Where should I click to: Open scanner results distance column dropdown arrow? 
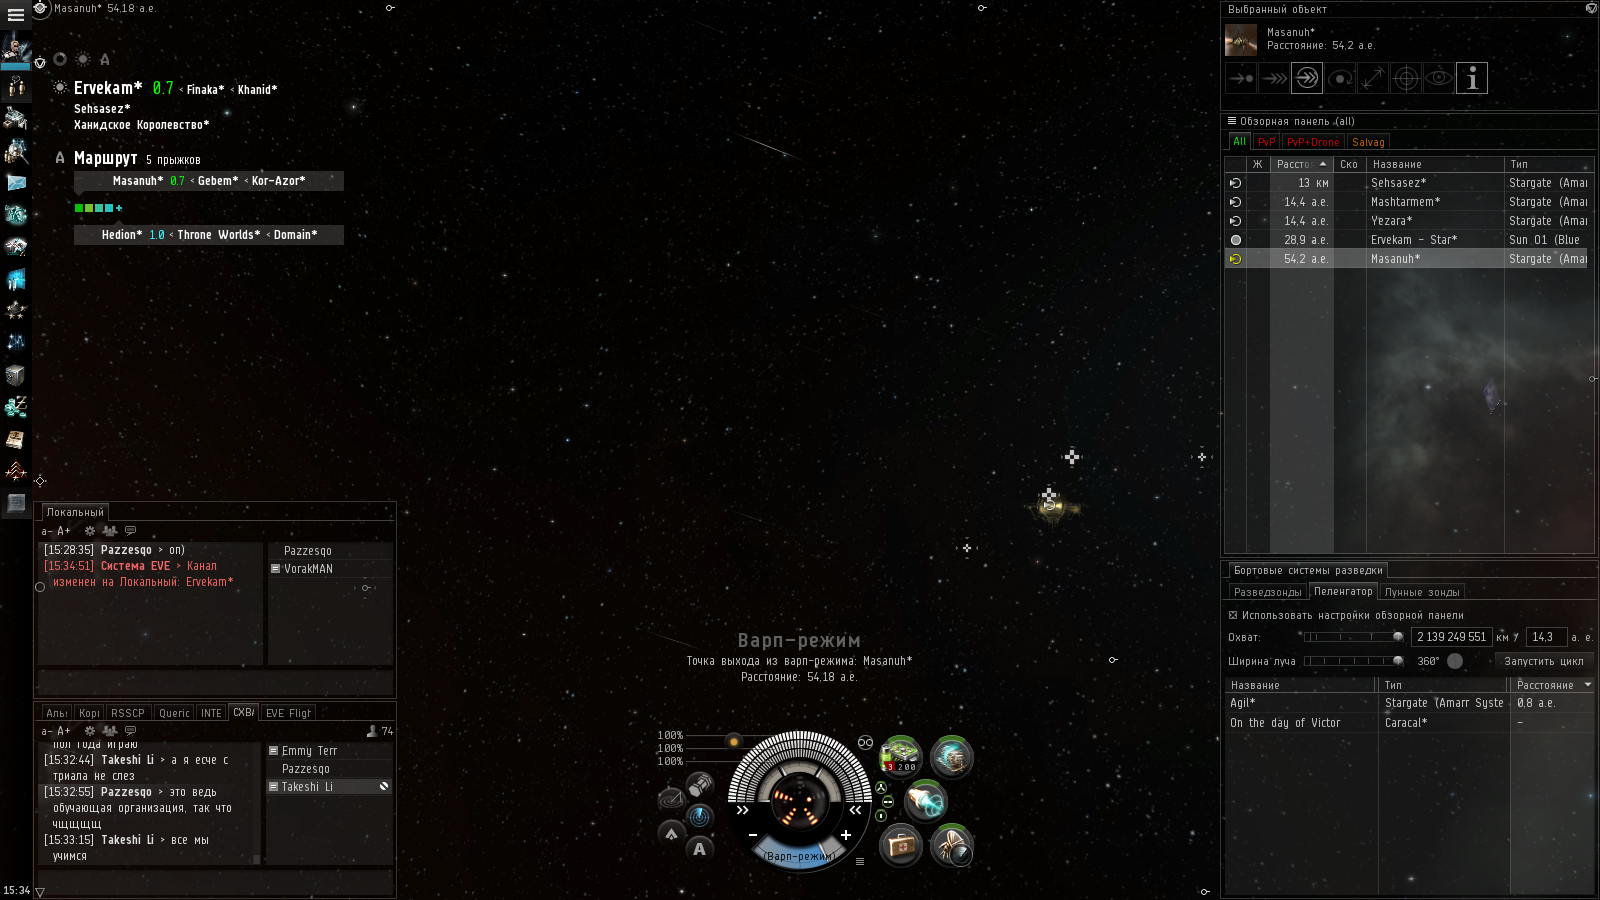pyautogui.click(x=1587, y=685)
